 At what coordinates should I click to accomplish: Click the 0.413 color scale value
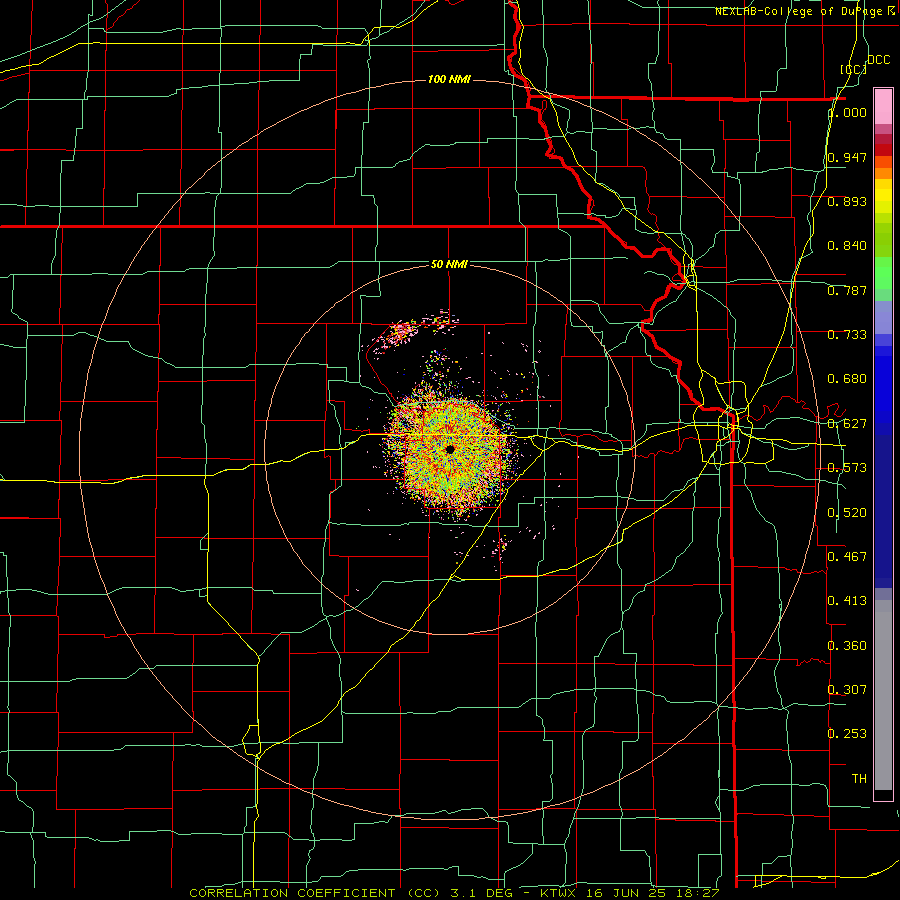pos(847,601)
